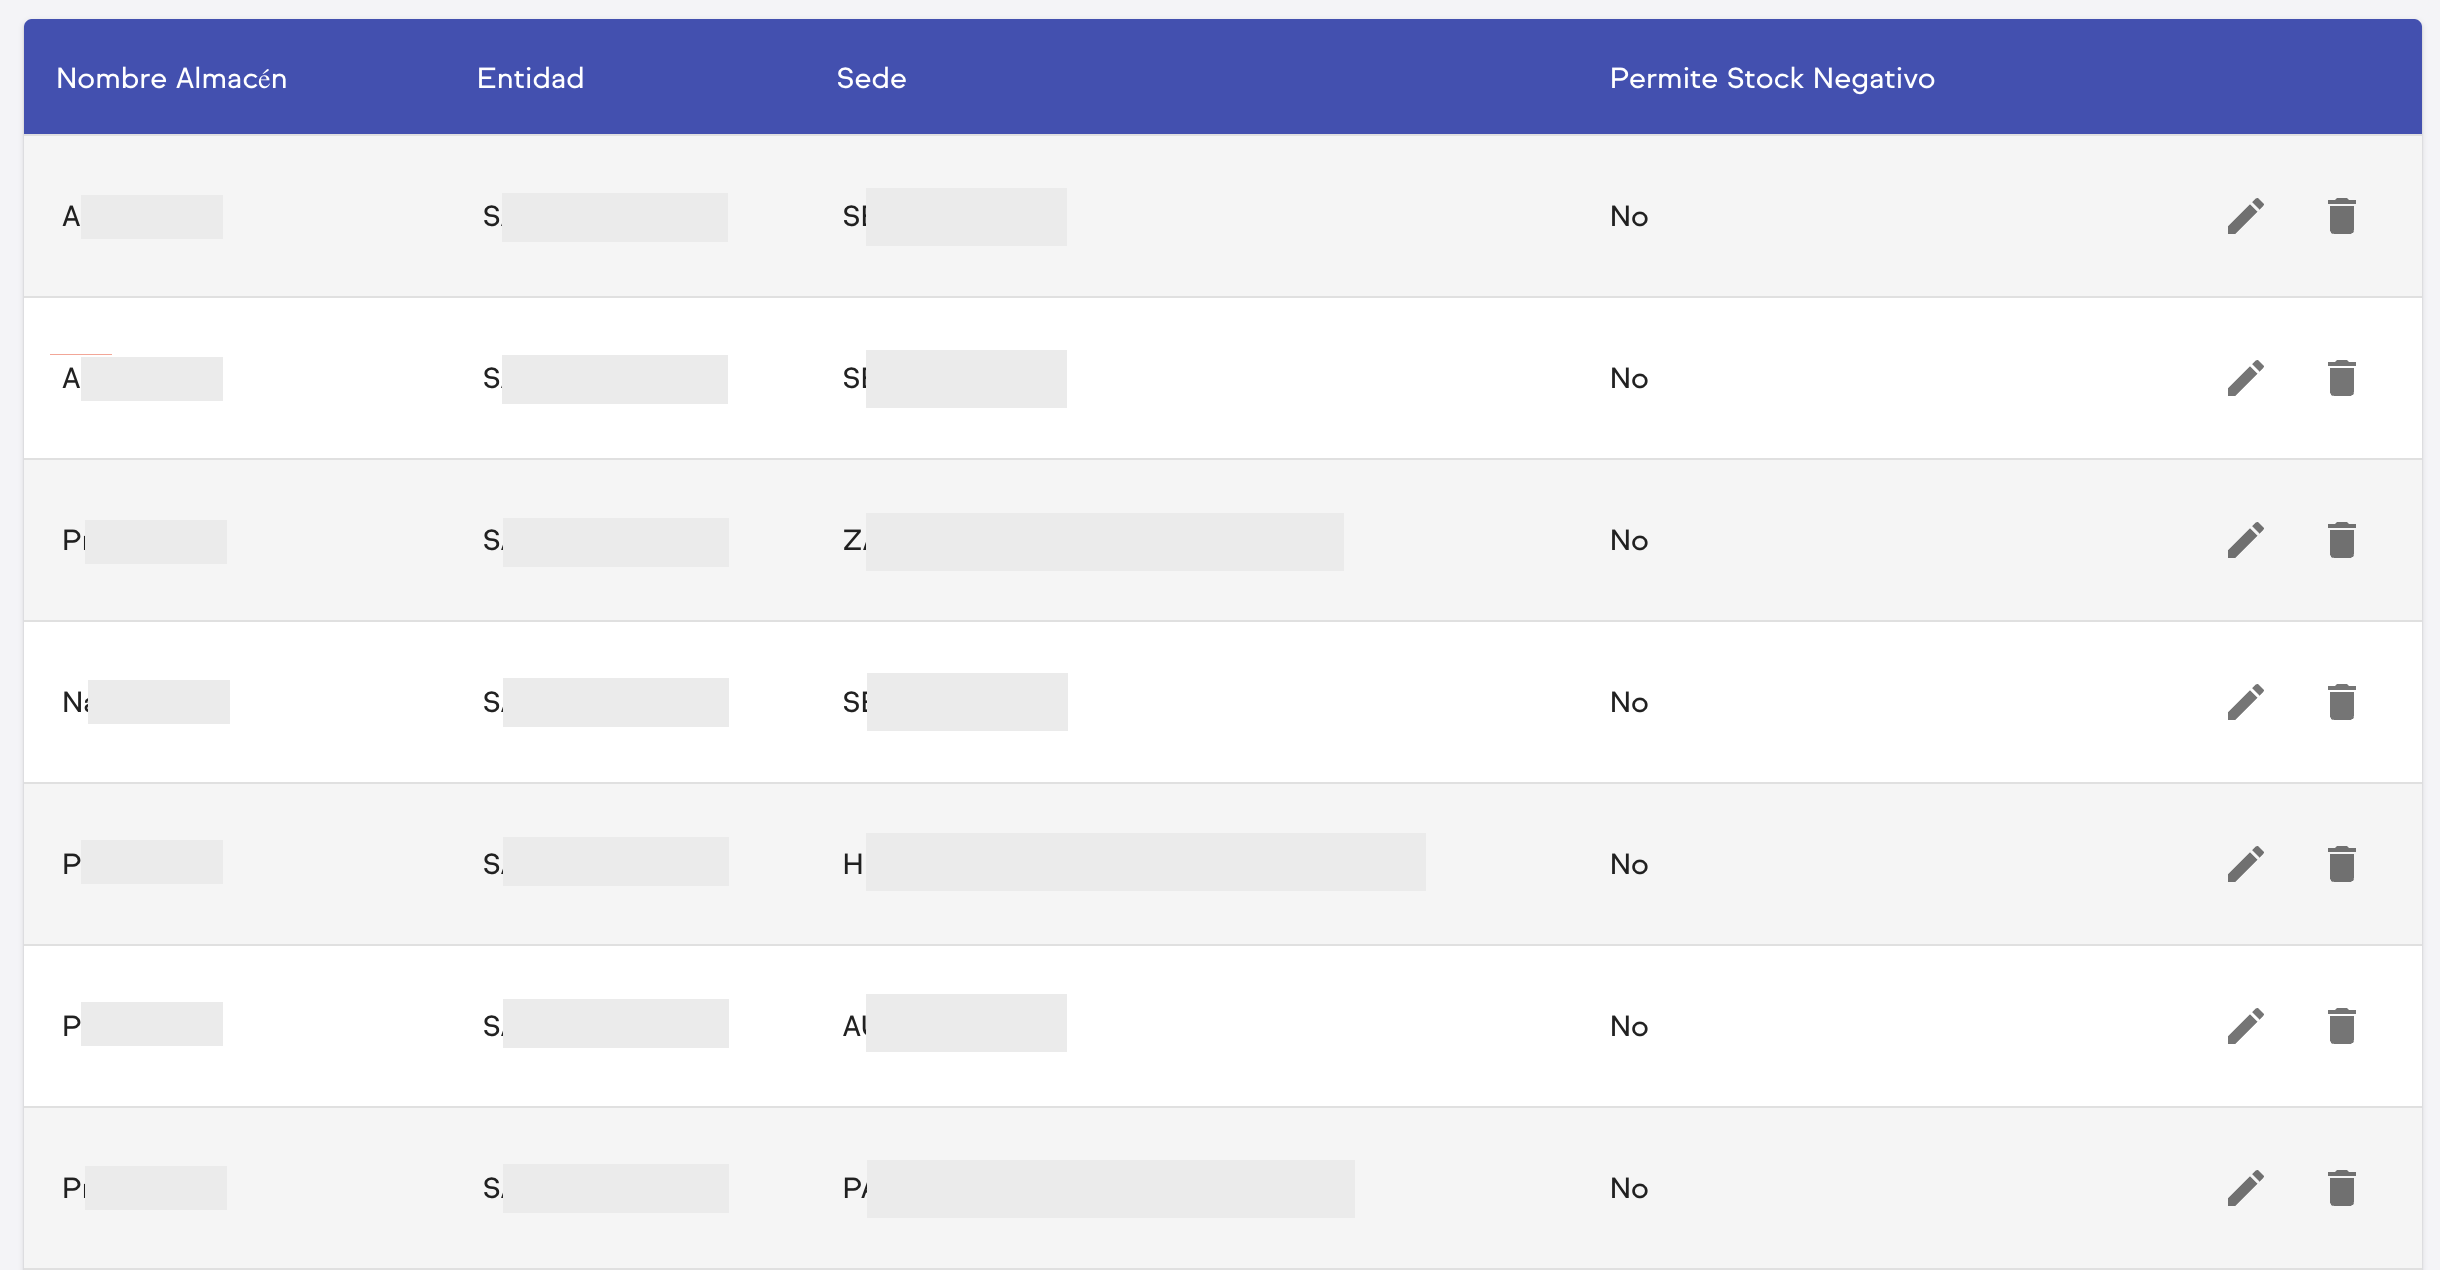Click the edit pencil in the first row

(2245, 216)
